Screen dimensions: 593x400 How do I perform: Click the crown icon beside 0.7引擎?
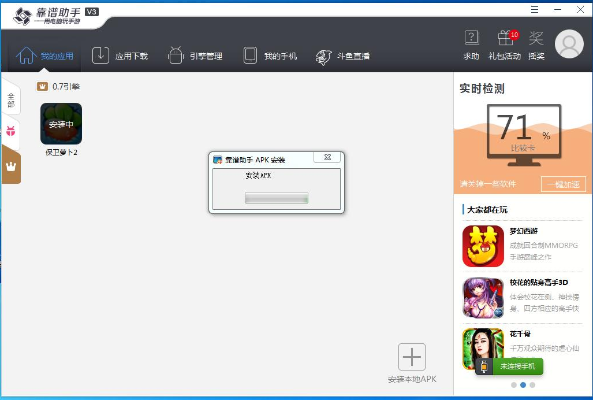click(42, 87)
